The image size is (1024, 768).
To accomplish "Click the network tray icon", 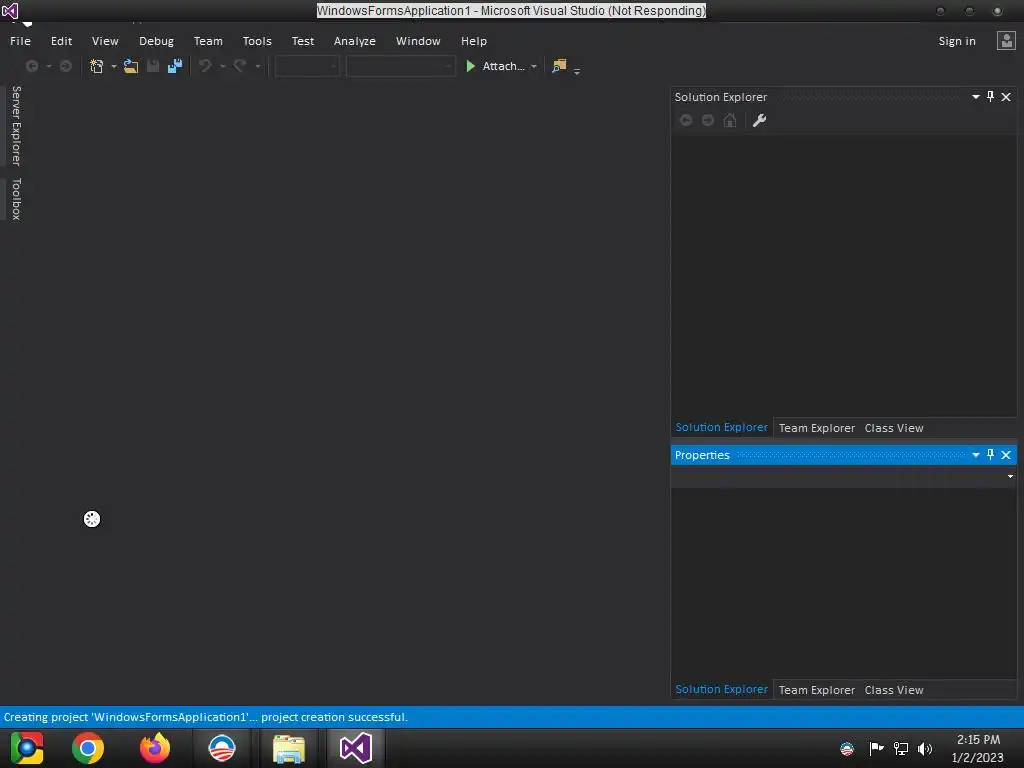I will [901, 748].
